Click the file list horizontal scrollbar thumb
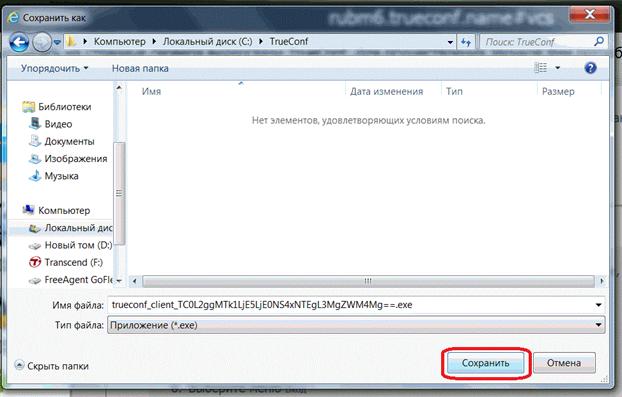 click(x=368, y=281)
